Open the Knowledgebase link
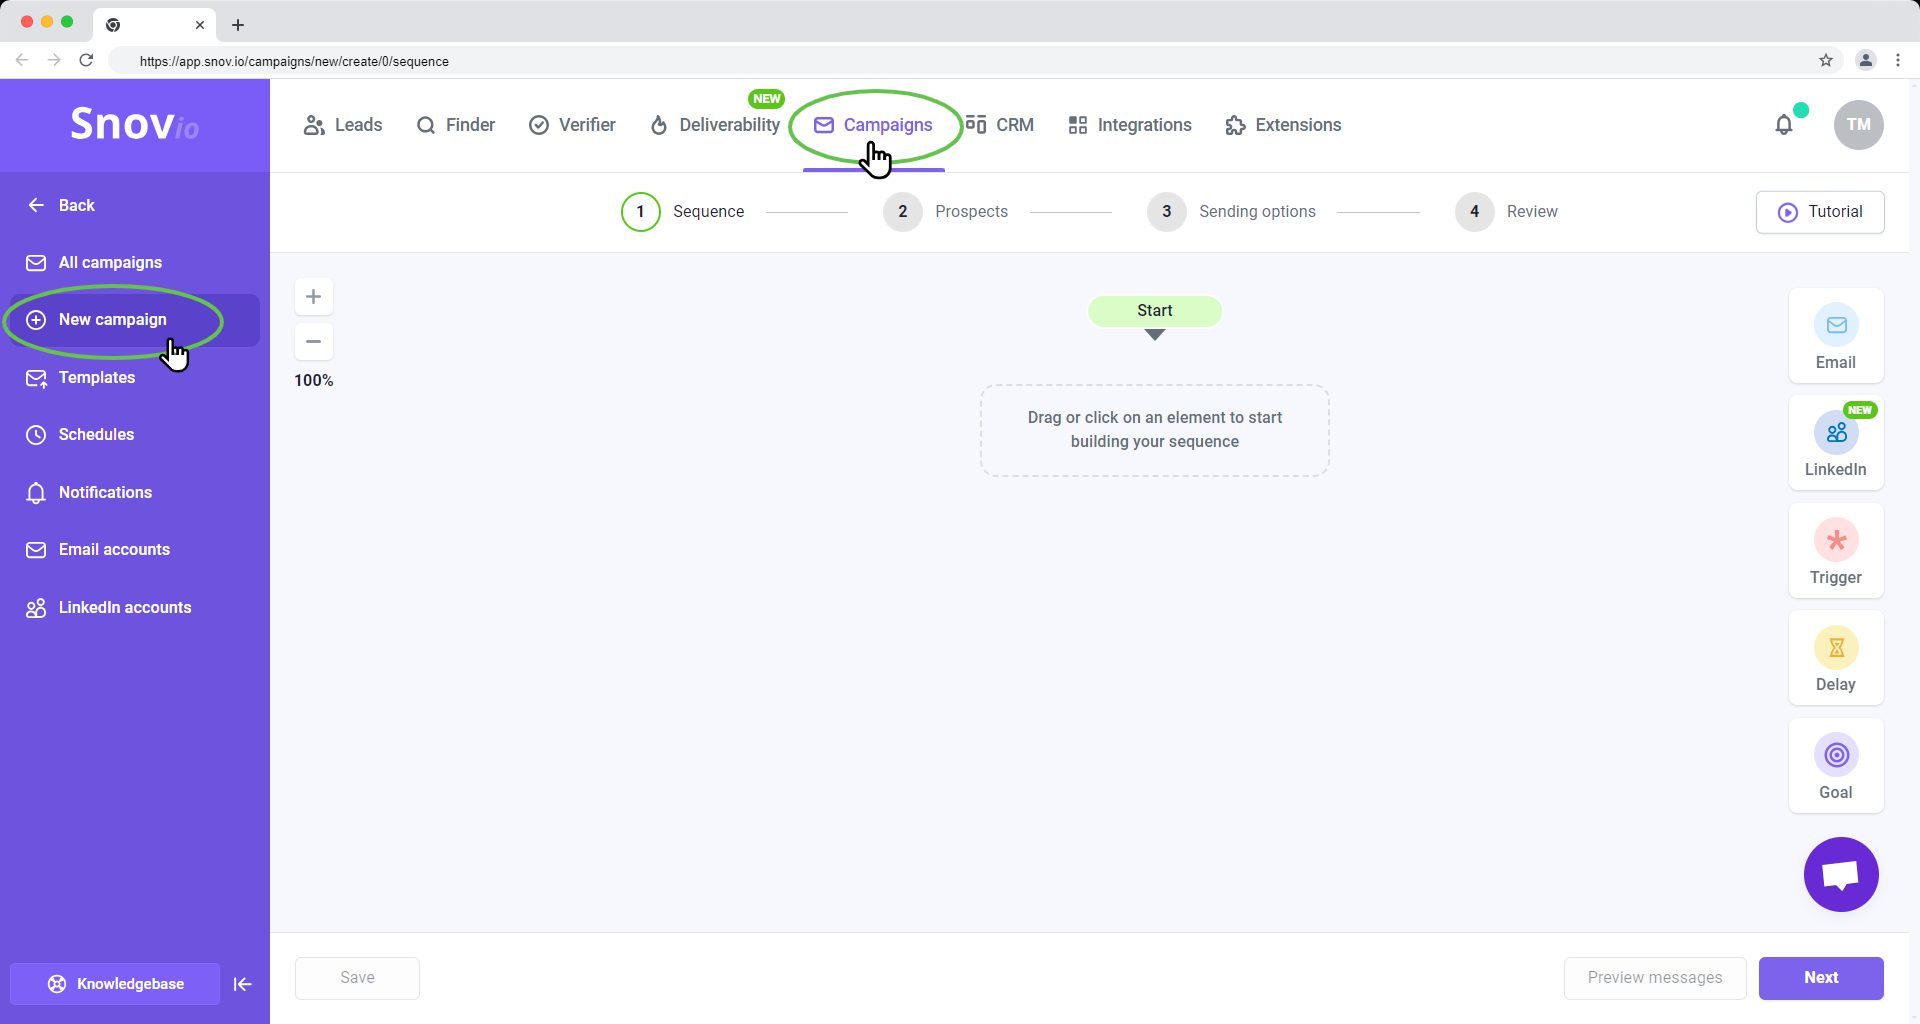The height and width of the screenshot is (1024, 1920). click(x=115, y=984)
